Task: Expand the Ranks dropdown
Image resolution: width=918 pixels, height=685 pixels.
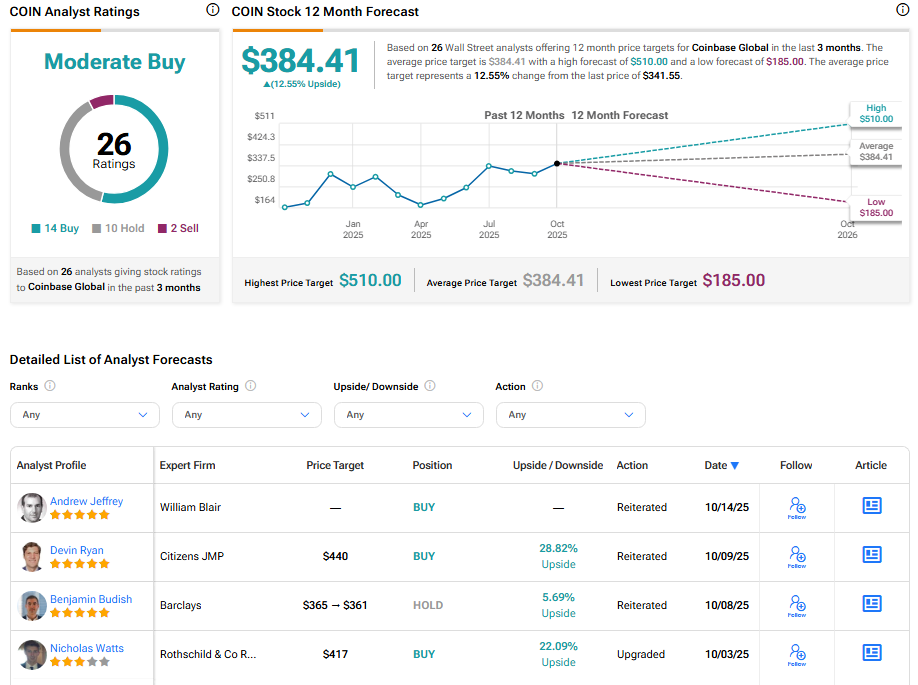Action: click(x=84, y=415)
